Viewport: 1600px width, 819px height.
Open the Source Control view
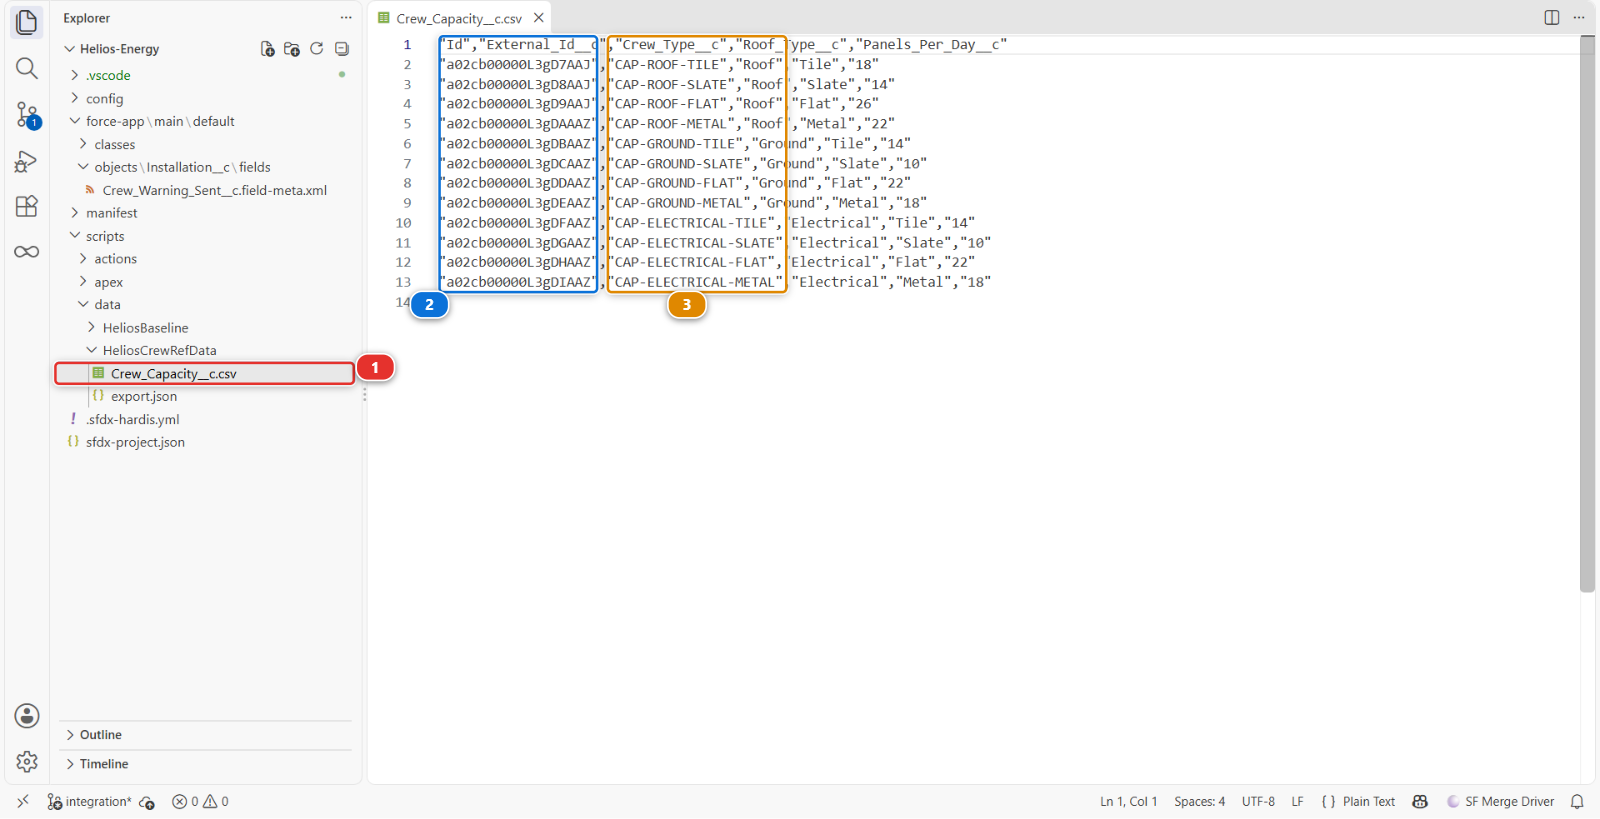click(x=27, y=115)
